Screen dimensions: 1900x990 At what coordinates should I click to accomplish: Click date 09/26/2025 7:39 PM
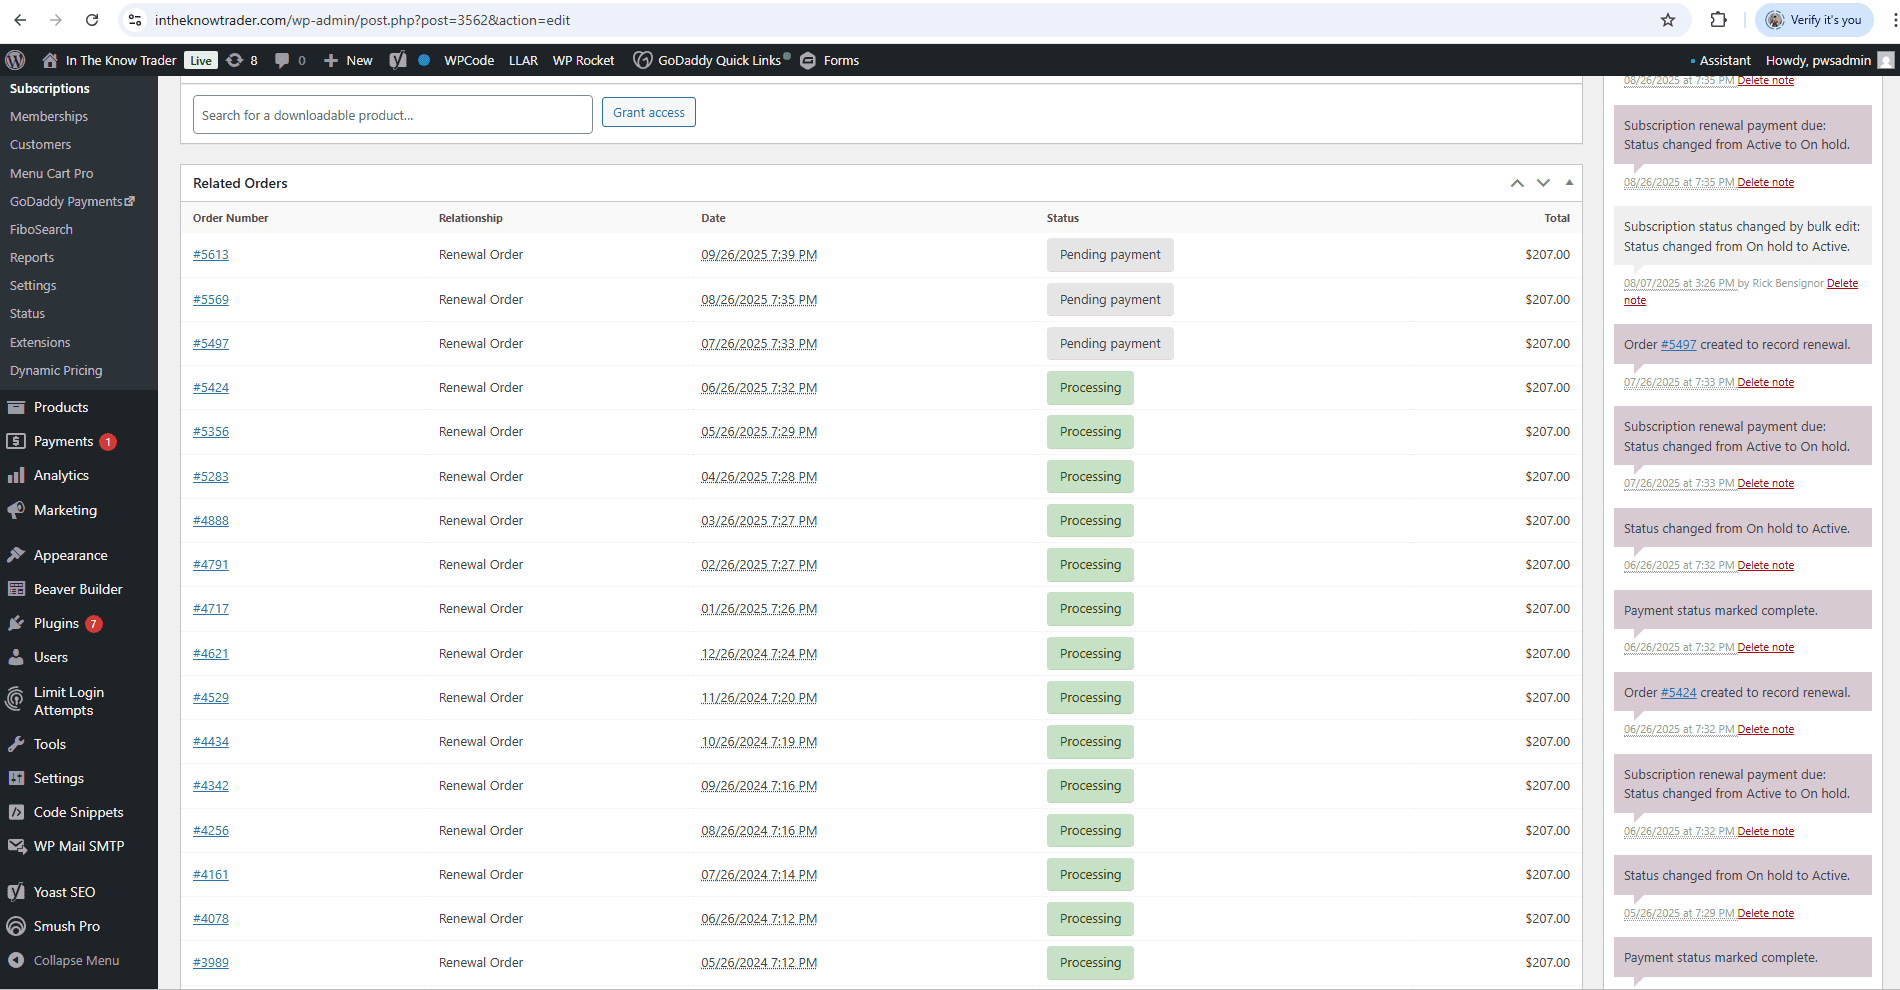coord(759,255)
